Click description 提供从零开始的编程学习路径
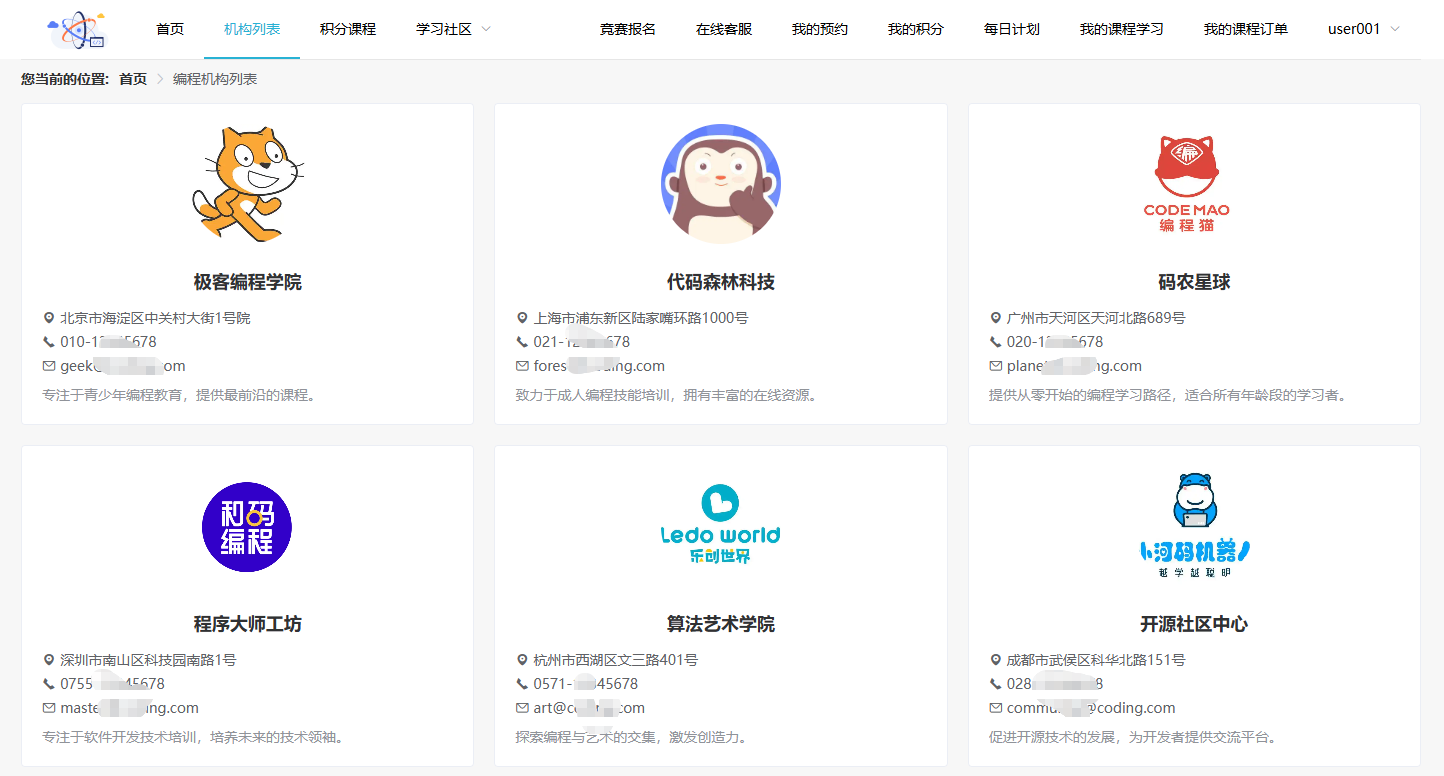Viewport: 1444px width, 776px height. pyautogui.click(x=1168, y=395)
